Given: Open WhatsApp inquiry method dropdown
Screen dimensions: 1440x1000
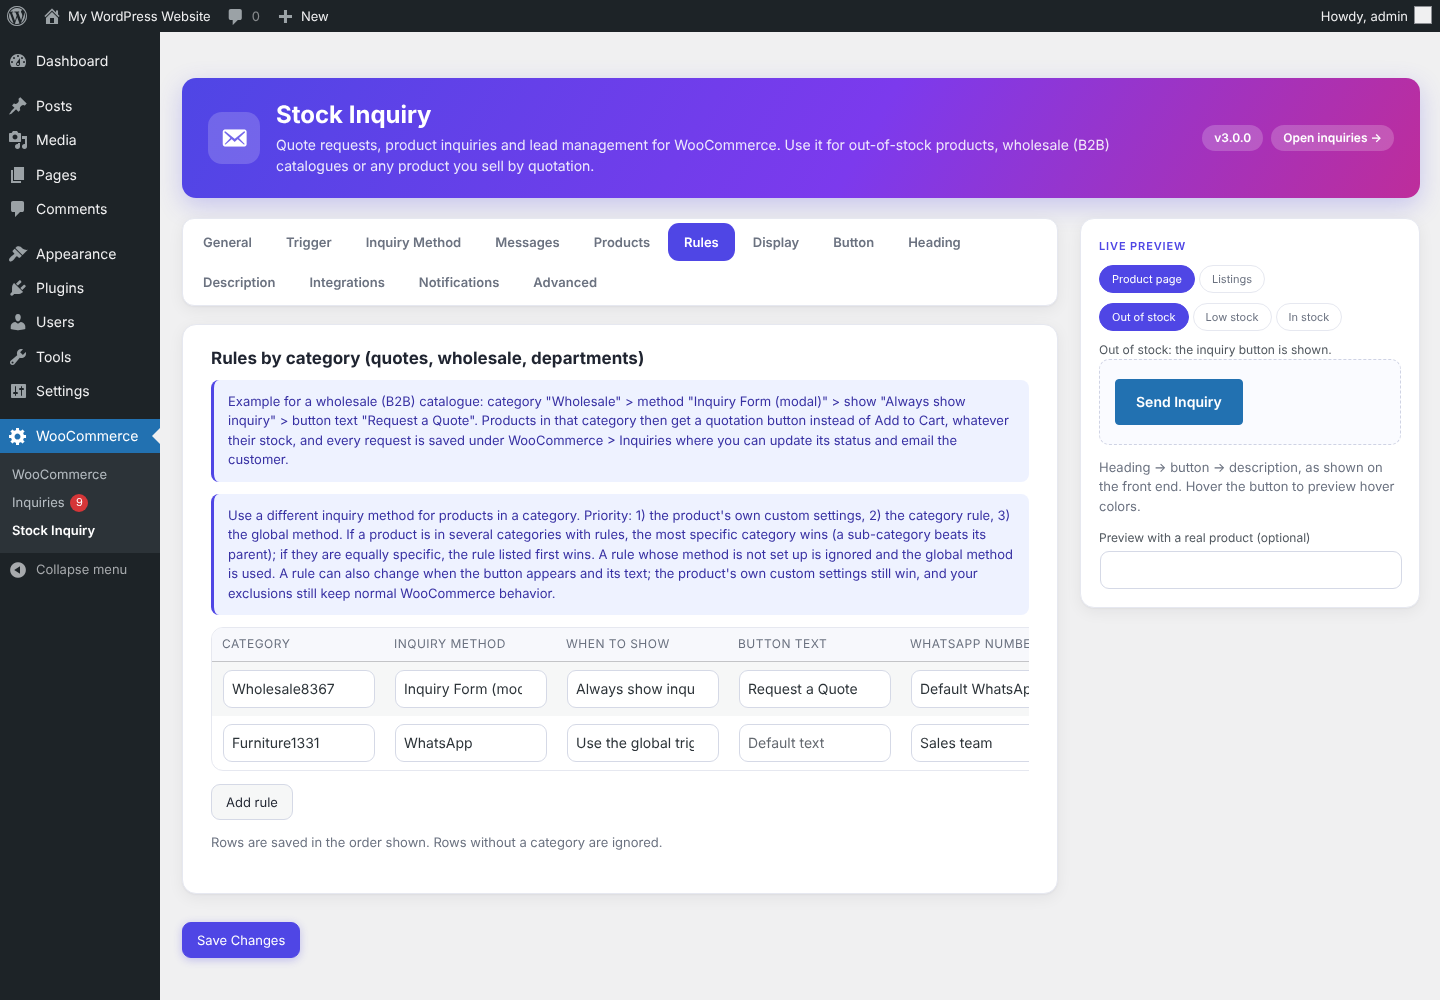Looking at the screenshot, I should pyautogui.click(x=471, y=743).
